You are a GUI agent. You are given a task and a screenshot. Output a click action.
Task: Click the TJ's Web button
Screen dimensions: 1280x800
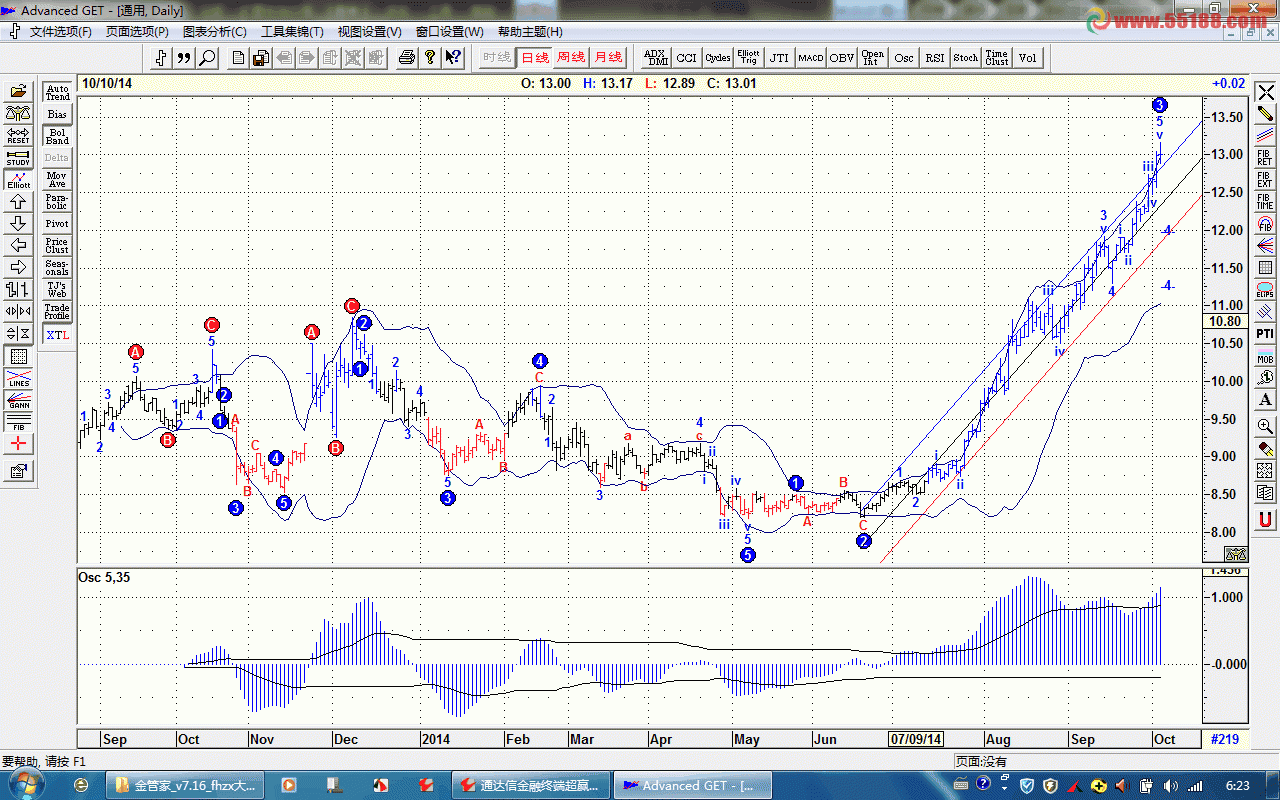57,290
